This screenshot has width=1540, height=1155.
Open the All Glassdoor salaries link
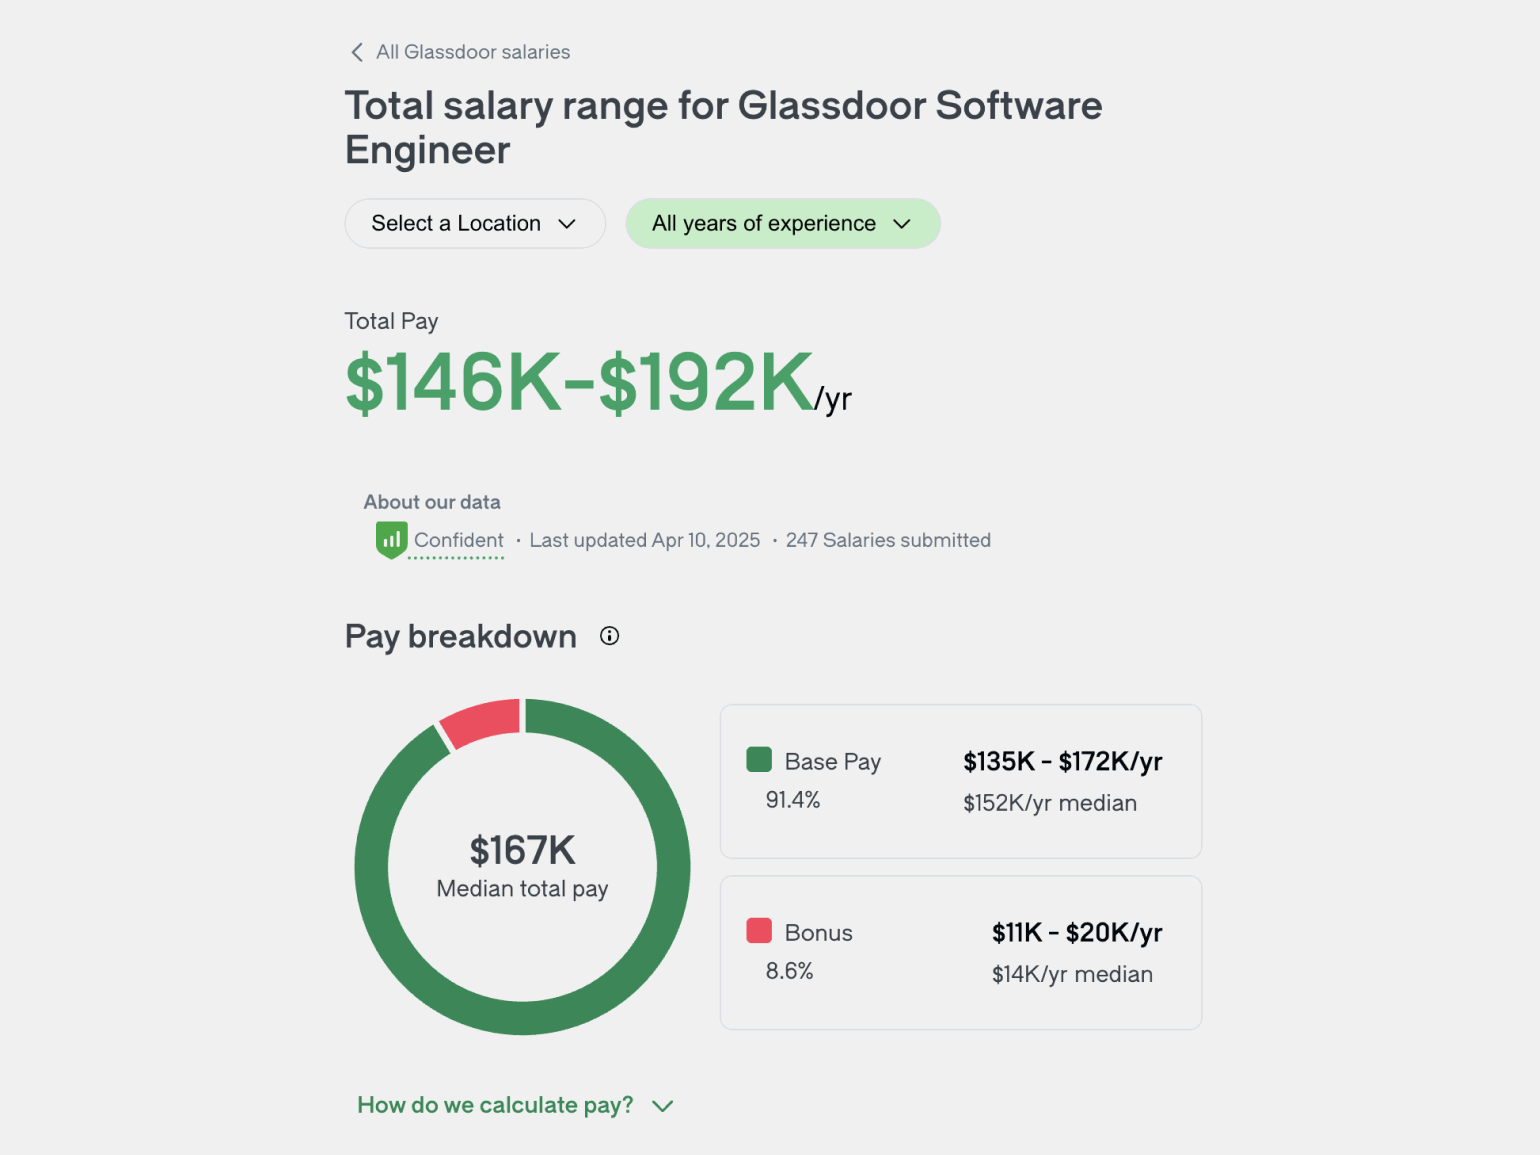(x=472, y=52)
